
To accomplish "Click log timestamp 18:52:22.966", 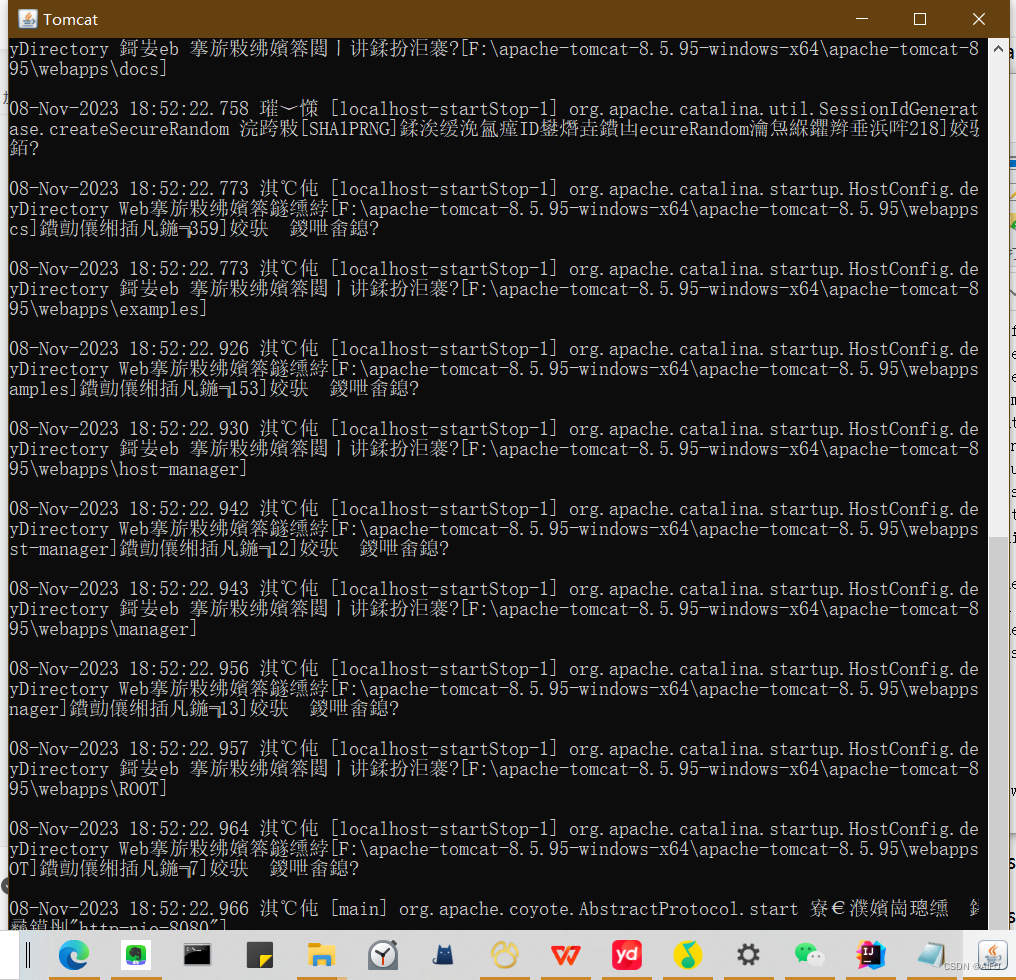I will click(x=189, y=909).
